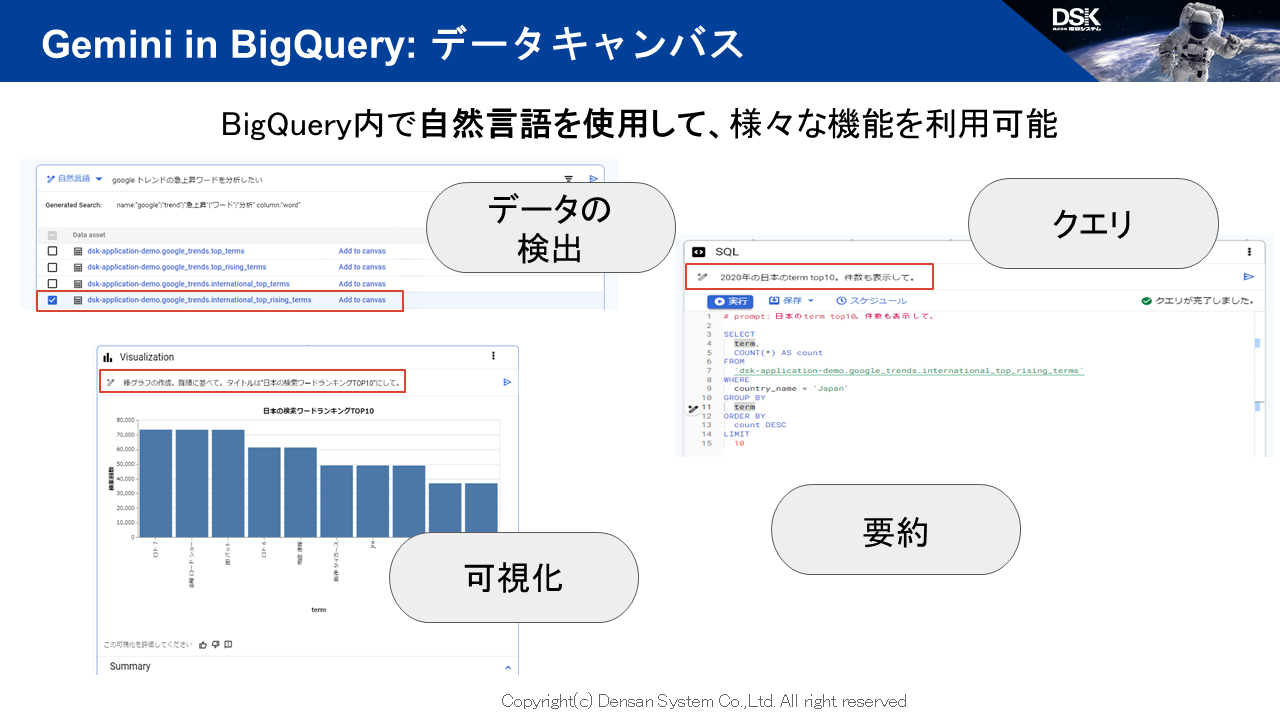Click the wand icon in the Visualization prompt

pyautogui.click(x=111, y=382)
